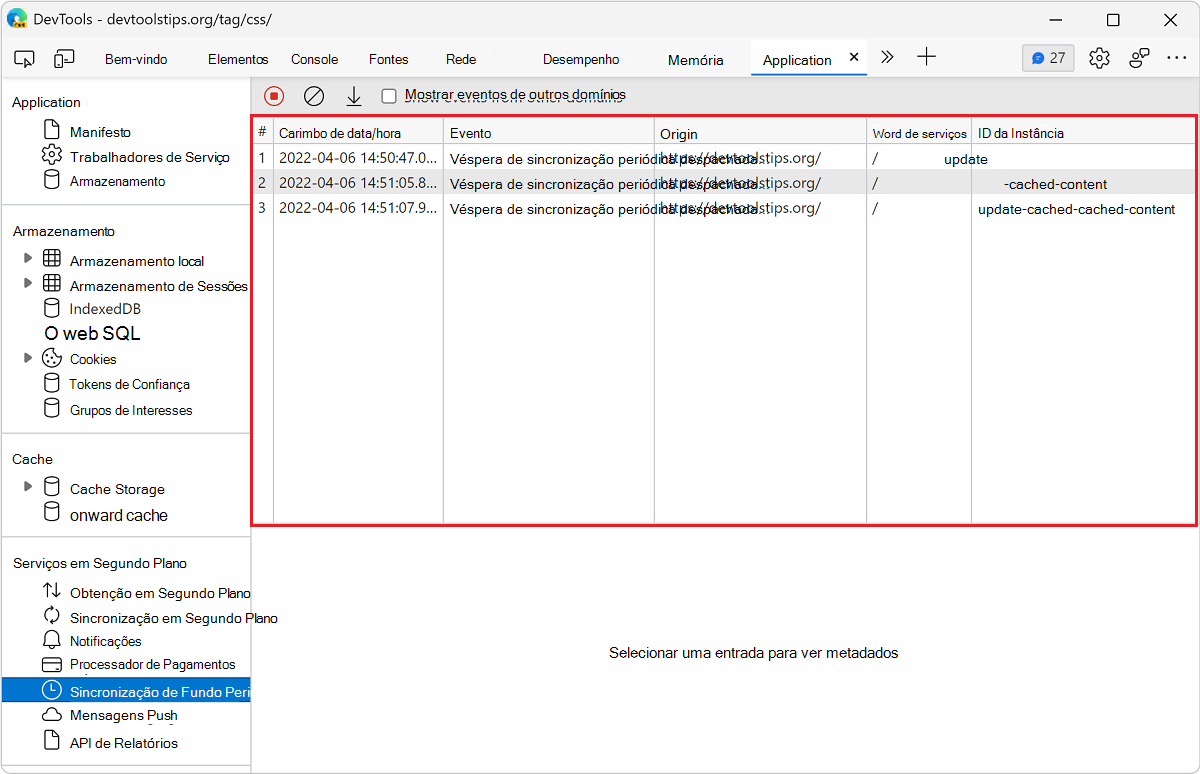Click the Grupos de Interesses icon
Screen dimensions: 1200x774
pos(51,408)
